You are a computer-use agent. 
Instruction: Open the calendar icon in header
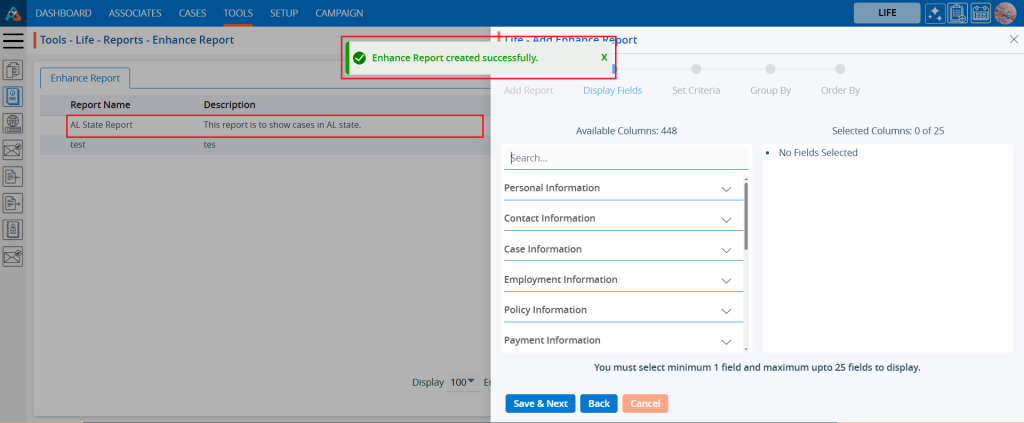980,13
